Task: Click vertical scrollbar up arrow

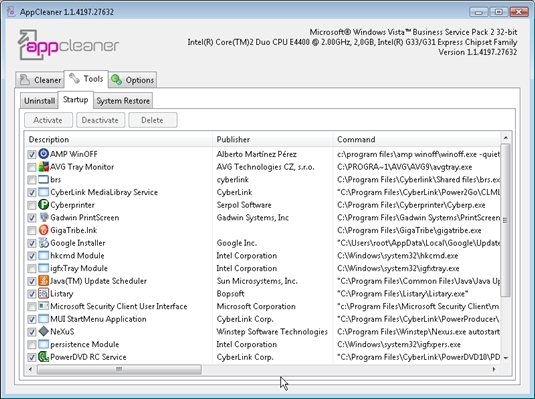Action: click(506, 138)
